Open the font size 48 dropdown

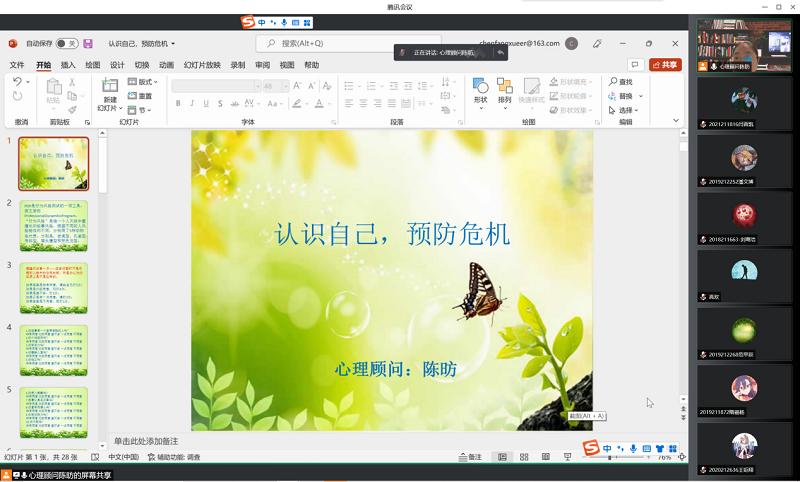[286, 86]
